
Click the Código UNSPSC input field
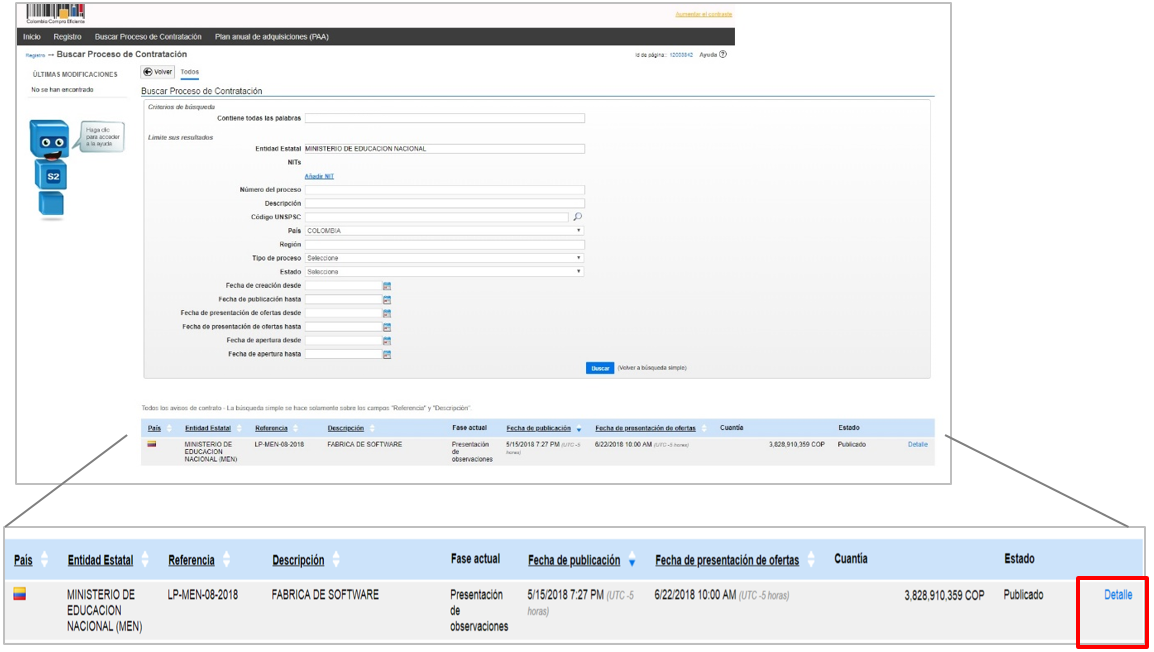point(437,217)
